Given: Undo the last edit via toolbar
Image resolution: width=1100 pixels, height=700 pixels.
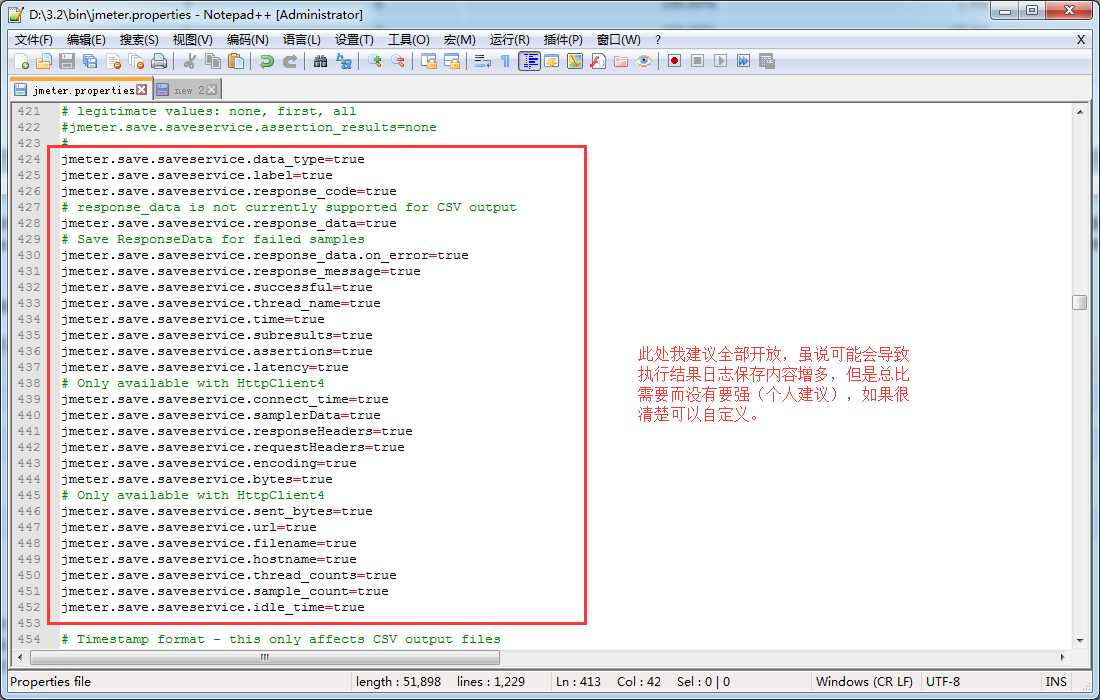Looking at the screenshot, I should tap(267, 62).
